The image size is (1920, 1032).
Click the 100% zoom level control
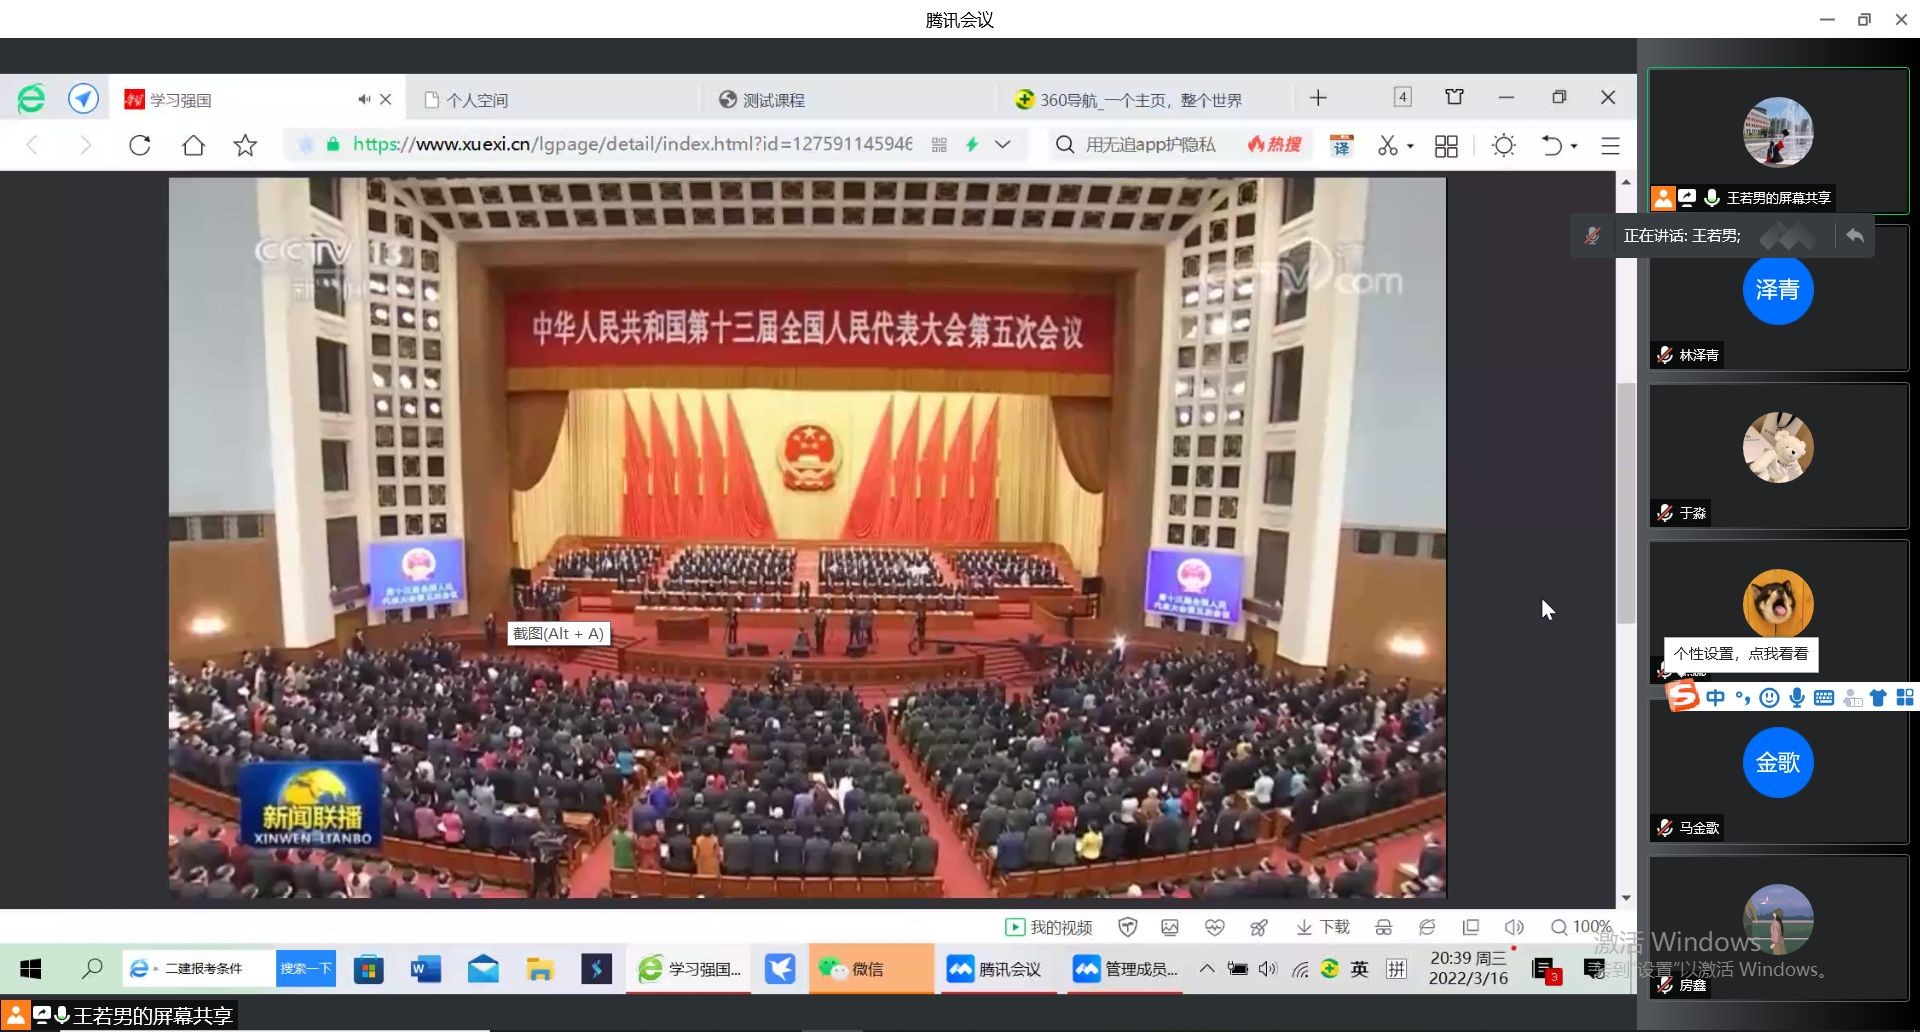pos(1581,927)
